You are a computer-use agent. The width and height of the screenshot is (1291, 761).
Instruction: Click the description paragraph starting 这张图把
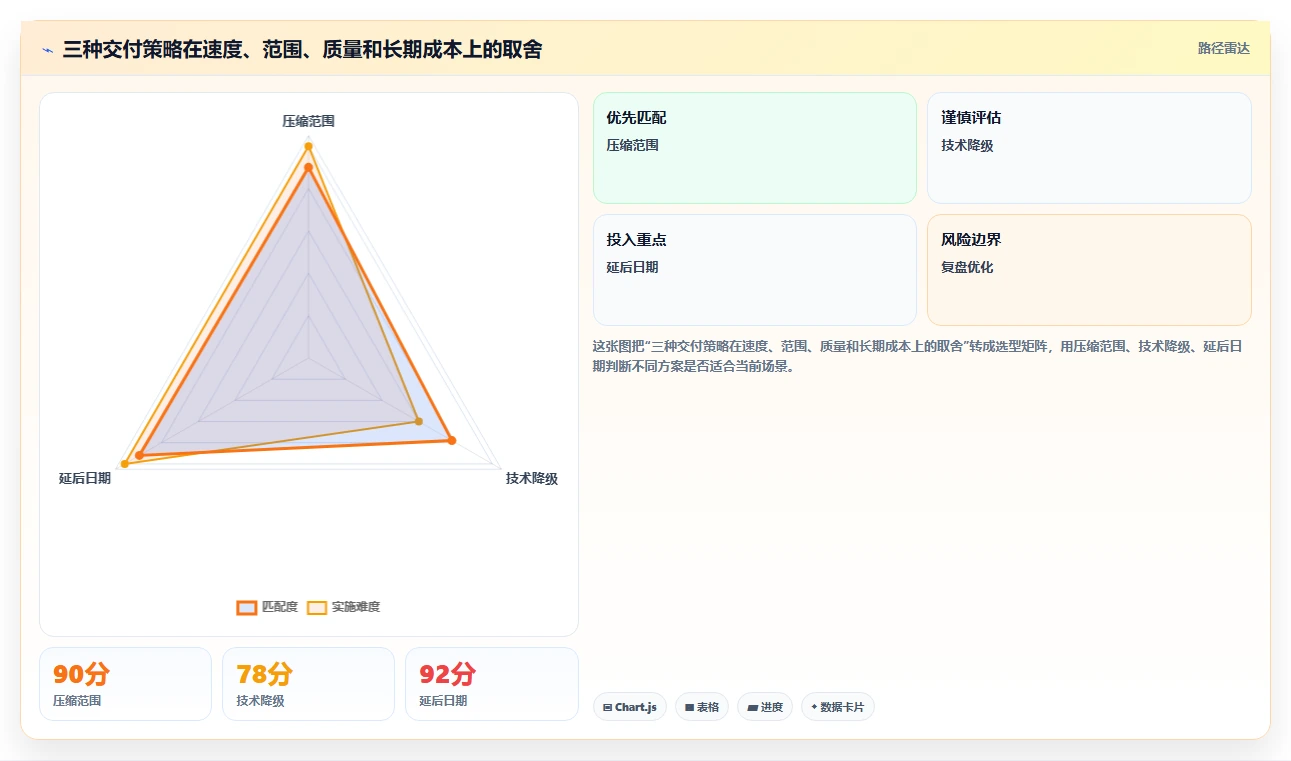(918, 356)
